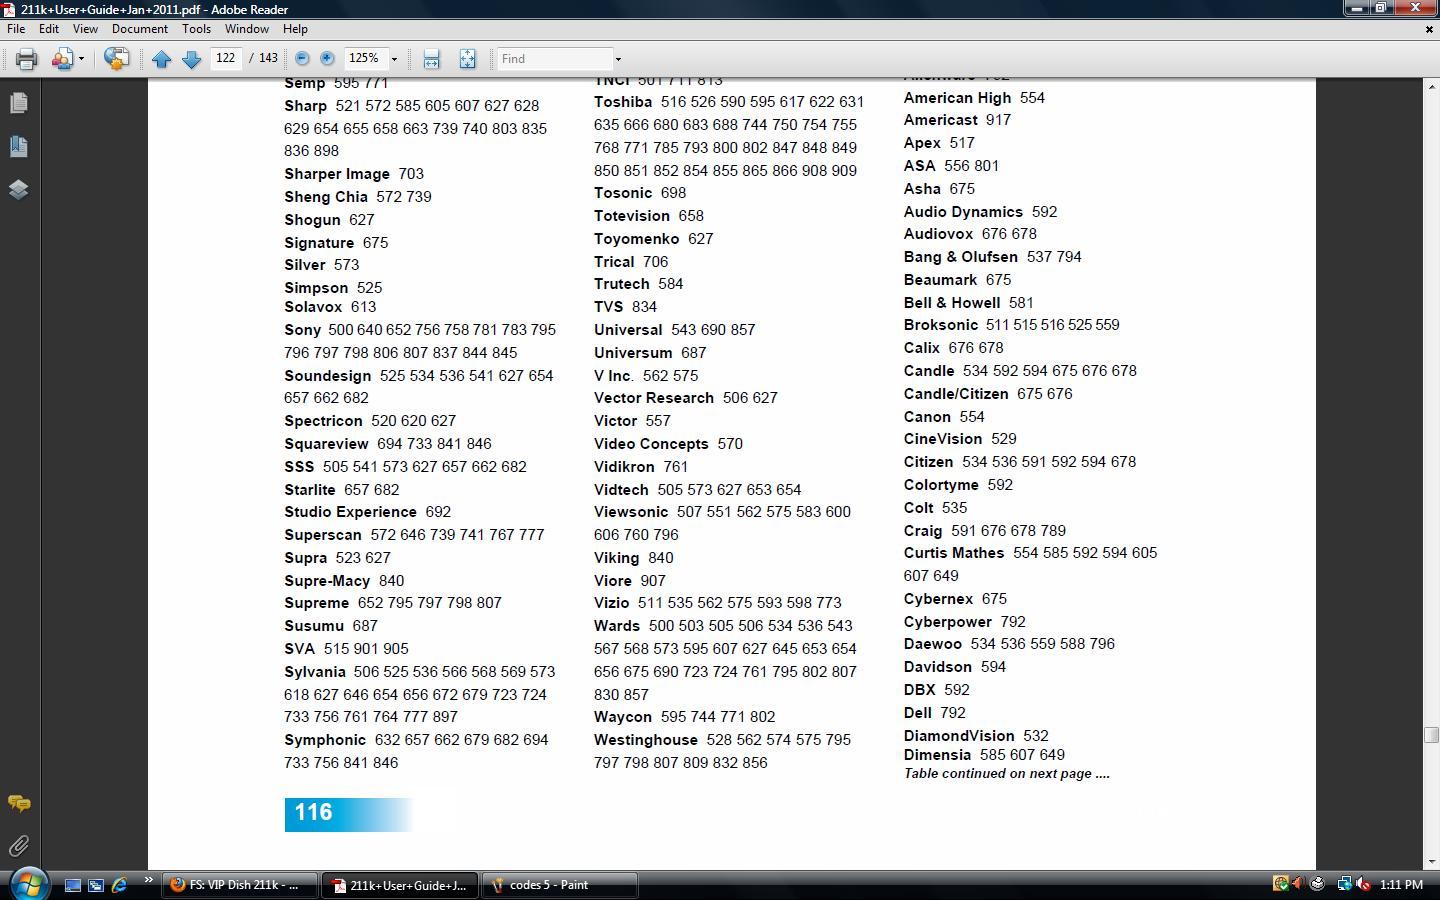The image size is (1440, 900).
Task: Open the Edit menu
Action: (48, 29)
